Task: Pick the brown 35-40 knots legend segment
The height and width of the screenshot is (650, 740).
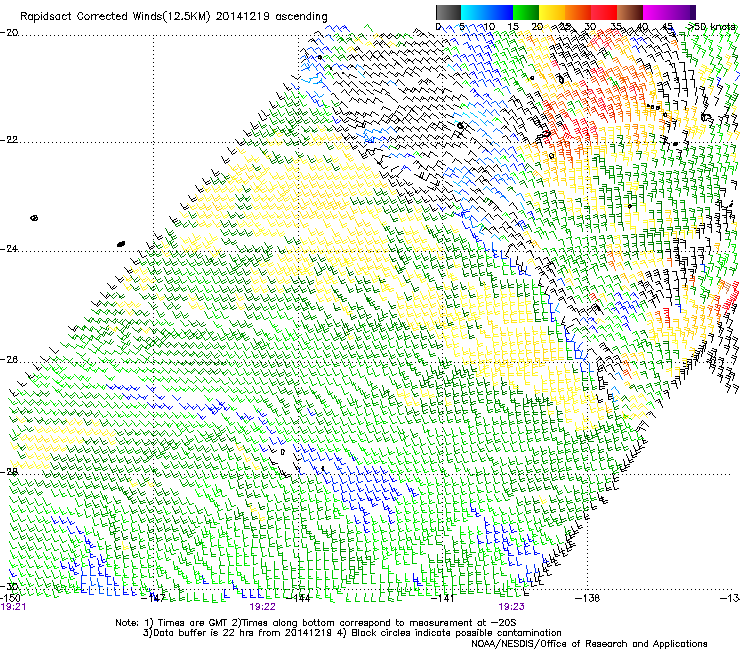Action: pyautogui.click(x=630, y=12)
